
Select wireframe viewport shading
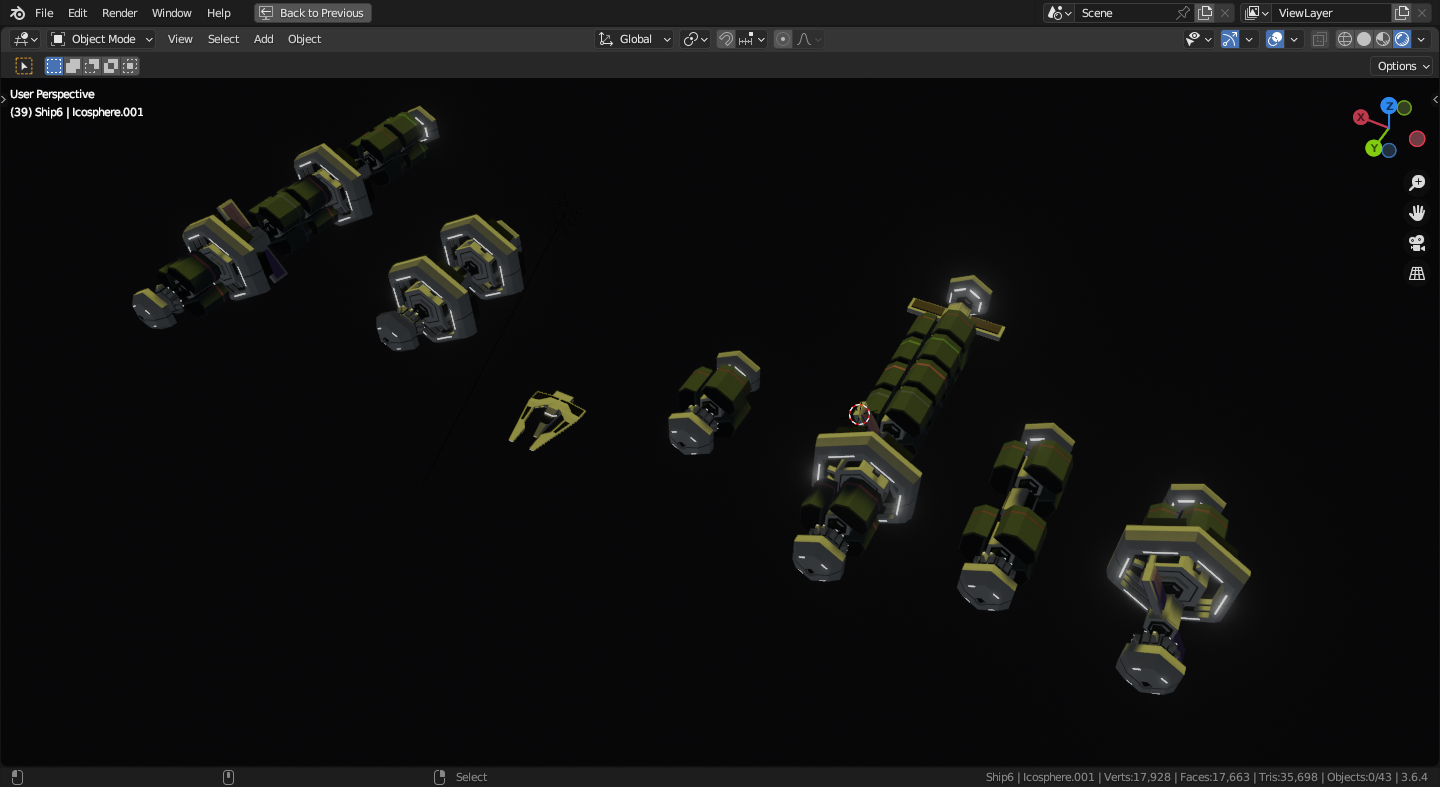click(1345, 39)
